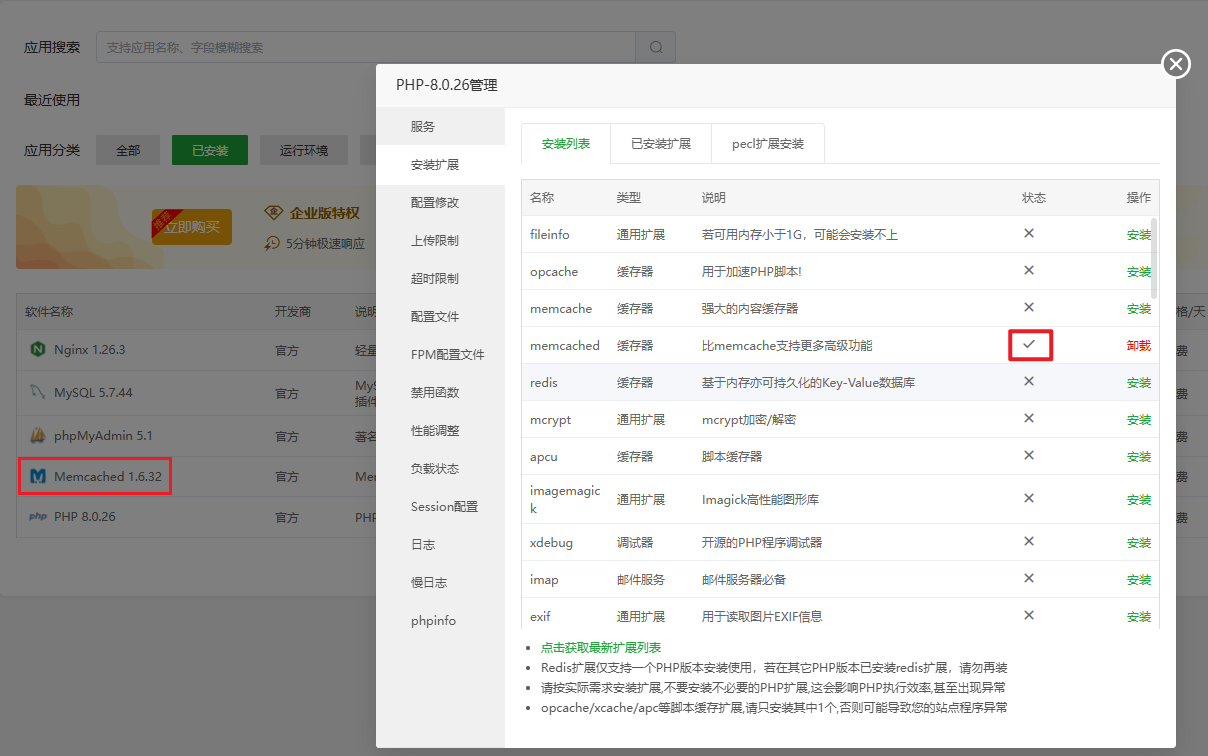Open the 禁用函数 sidebar item
The width and height of the screenshot is (1208, 756).
440,393
